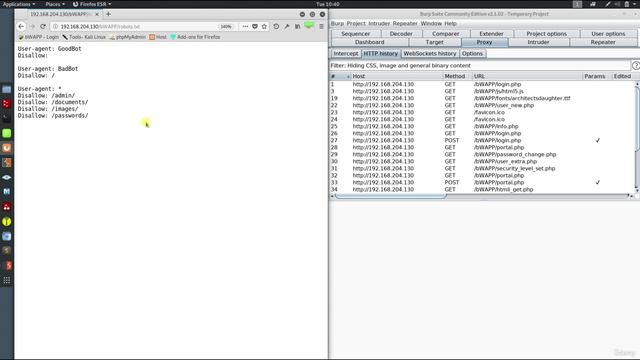Open the yellow circular icon in dock

[x=7, y=222]
